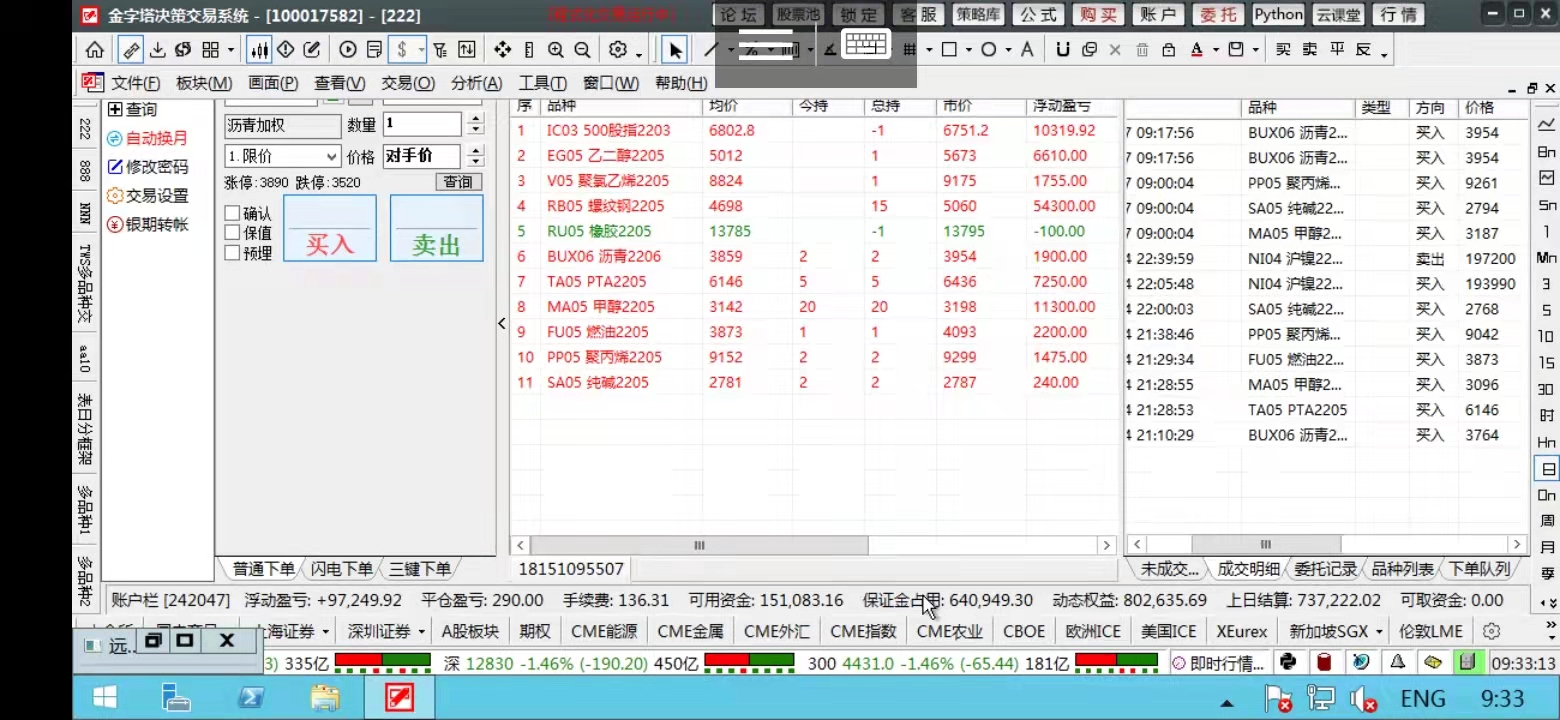Screen dimensions: 1560x720
Task: Open 银期转帐 sidebar item
Action: (148, 224)
